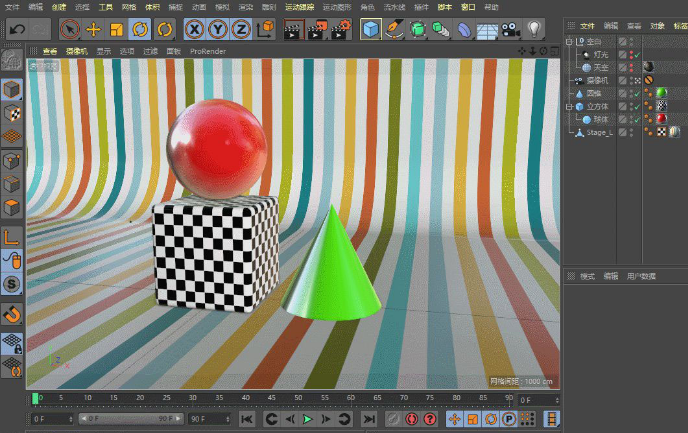Image resolution: width=688 pixels, height=433 pixels.
Task: Collapse the 空白 null object tree
Action: point(568,41)
